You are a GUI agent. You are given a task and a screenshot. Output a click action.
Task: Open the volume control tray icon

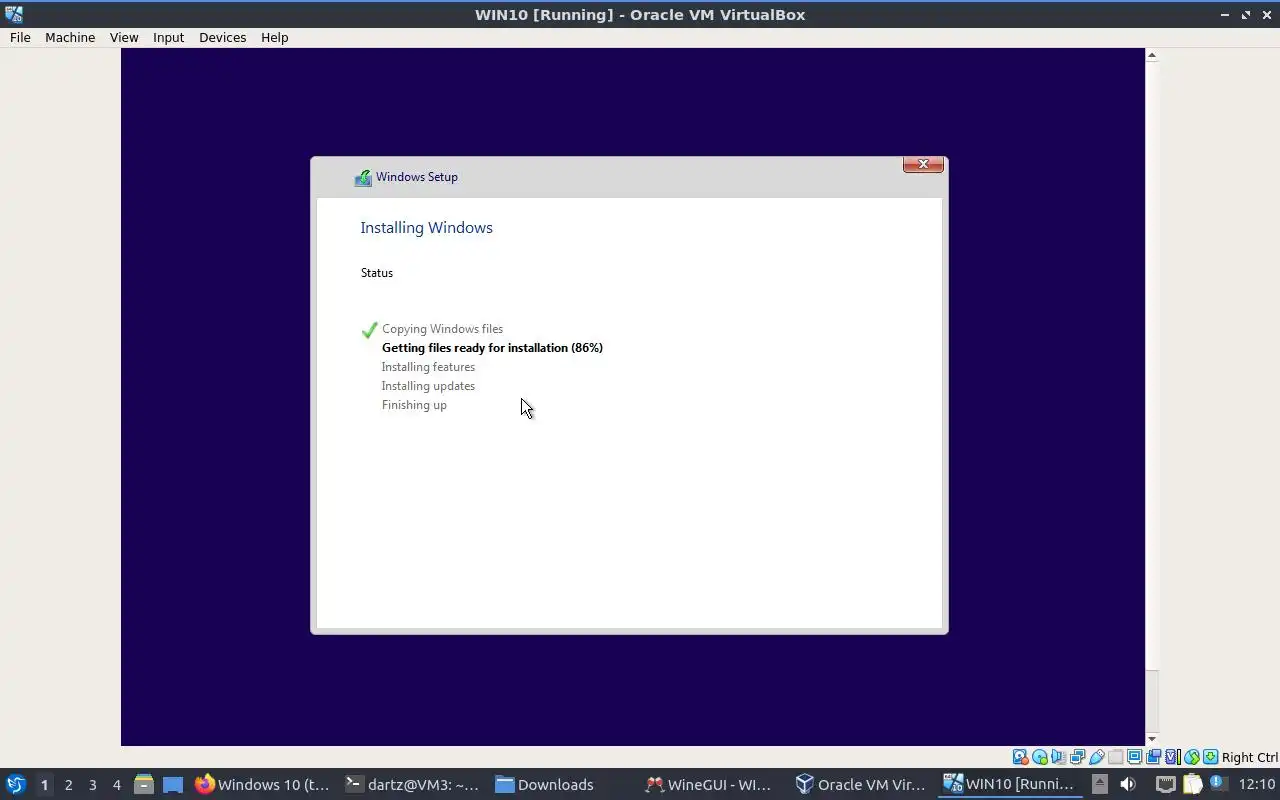coord(1128,784)
